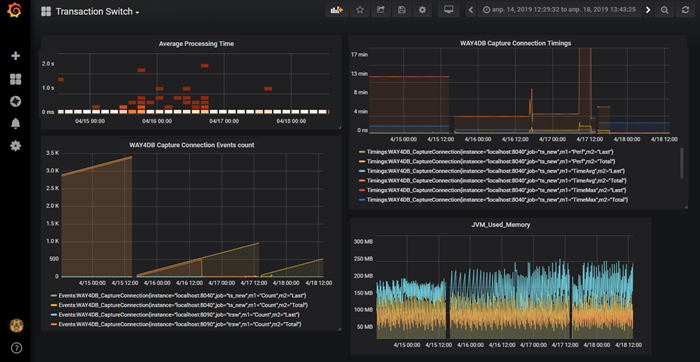Open the Explore compass icon
700x362 pixels.
tap(15, 101)
